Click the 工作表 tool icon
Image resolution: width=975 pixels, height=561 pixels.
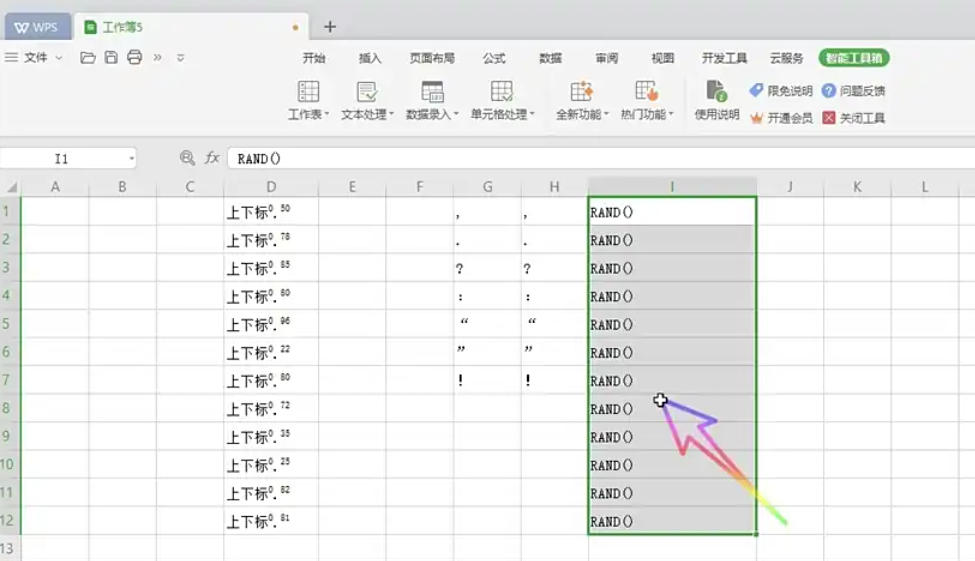tap(308, 91)
